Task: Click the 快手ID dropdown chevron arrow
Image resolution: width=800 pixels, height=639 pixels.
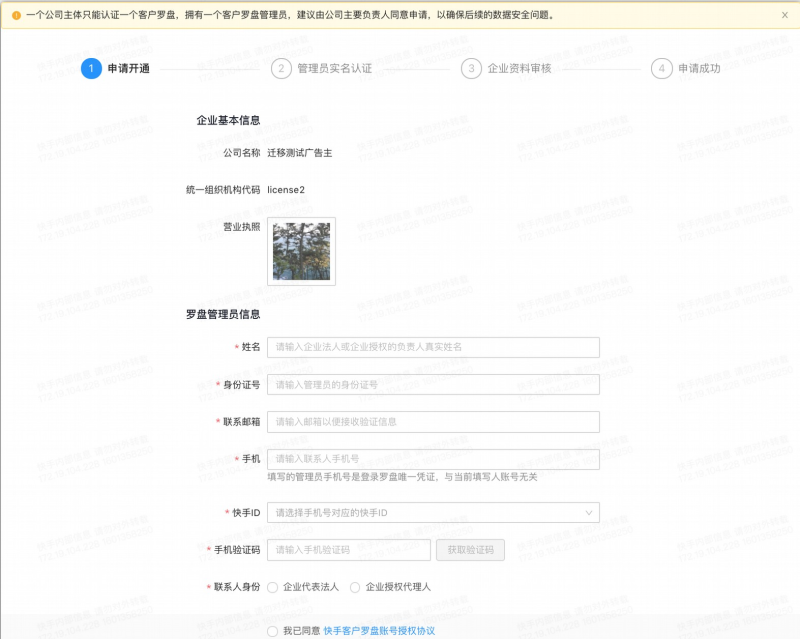Action: [588, 512]
